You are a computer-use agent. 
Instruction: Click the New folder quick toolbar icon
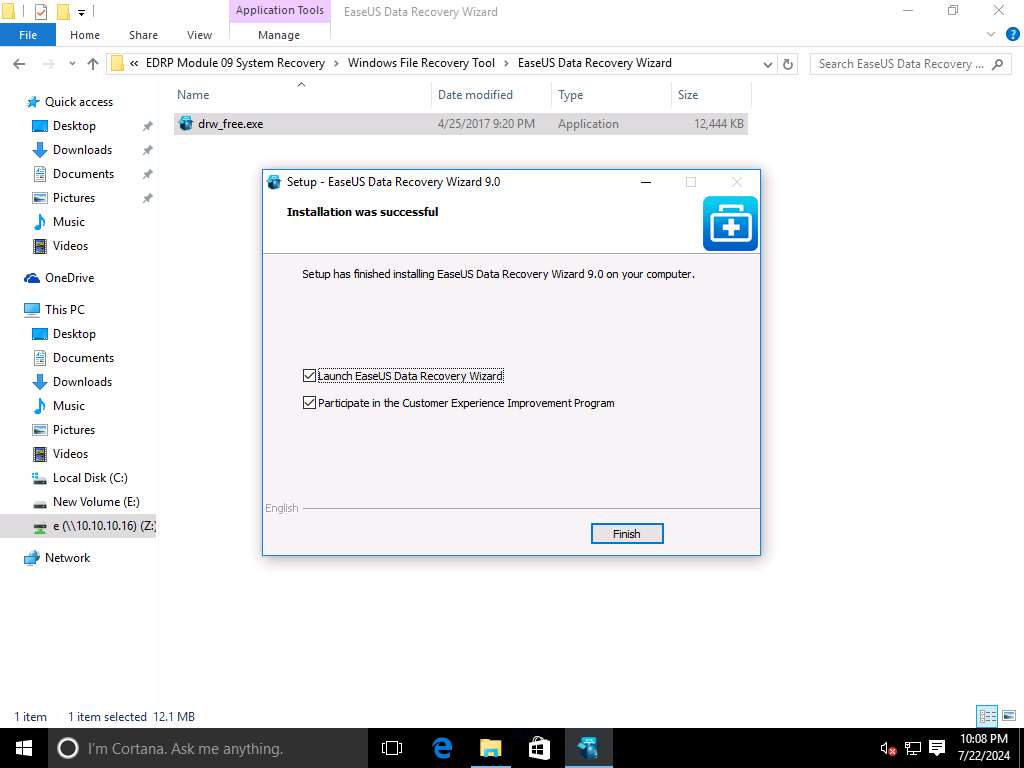coord(63,11)
